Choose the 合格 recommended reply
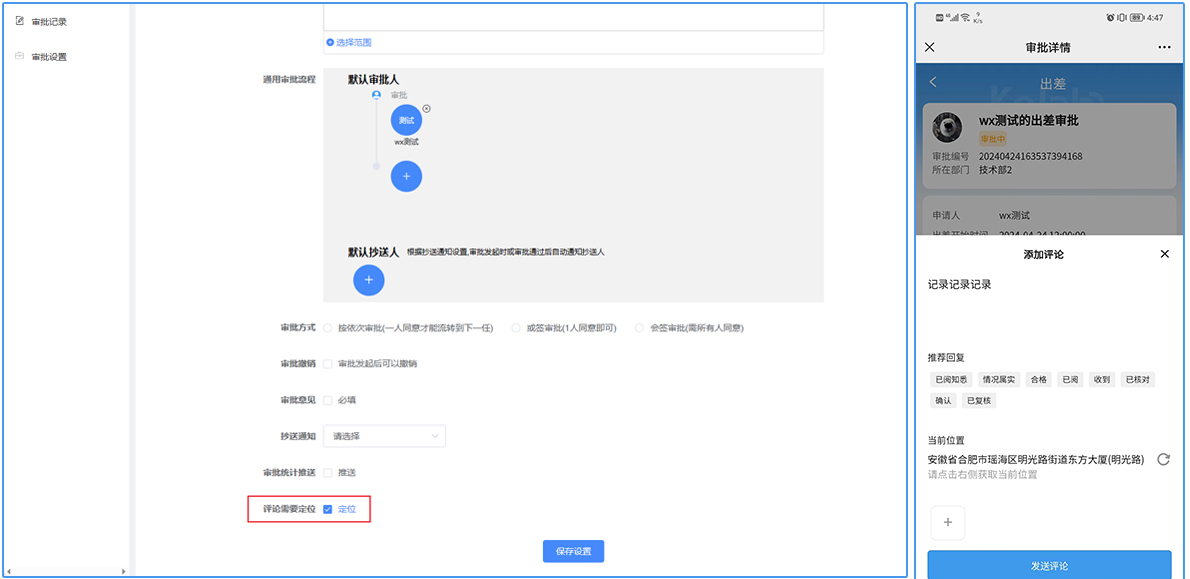This screenshot has width=1190, height=579. pos(1037,379)
